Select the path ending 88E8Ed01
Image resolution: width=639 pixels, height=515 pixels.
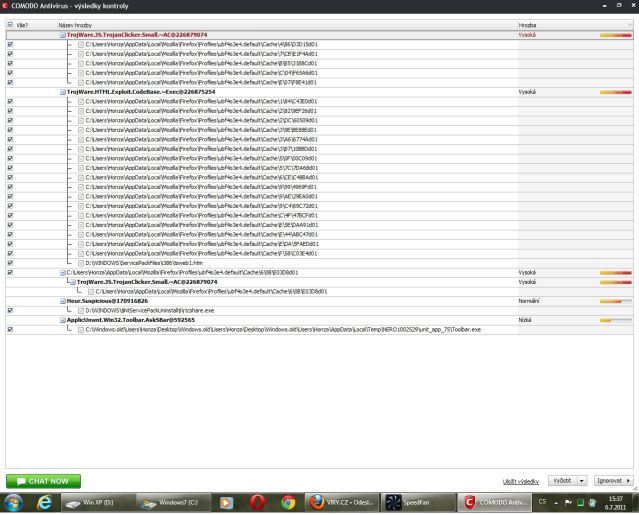[x=201, y=130]
